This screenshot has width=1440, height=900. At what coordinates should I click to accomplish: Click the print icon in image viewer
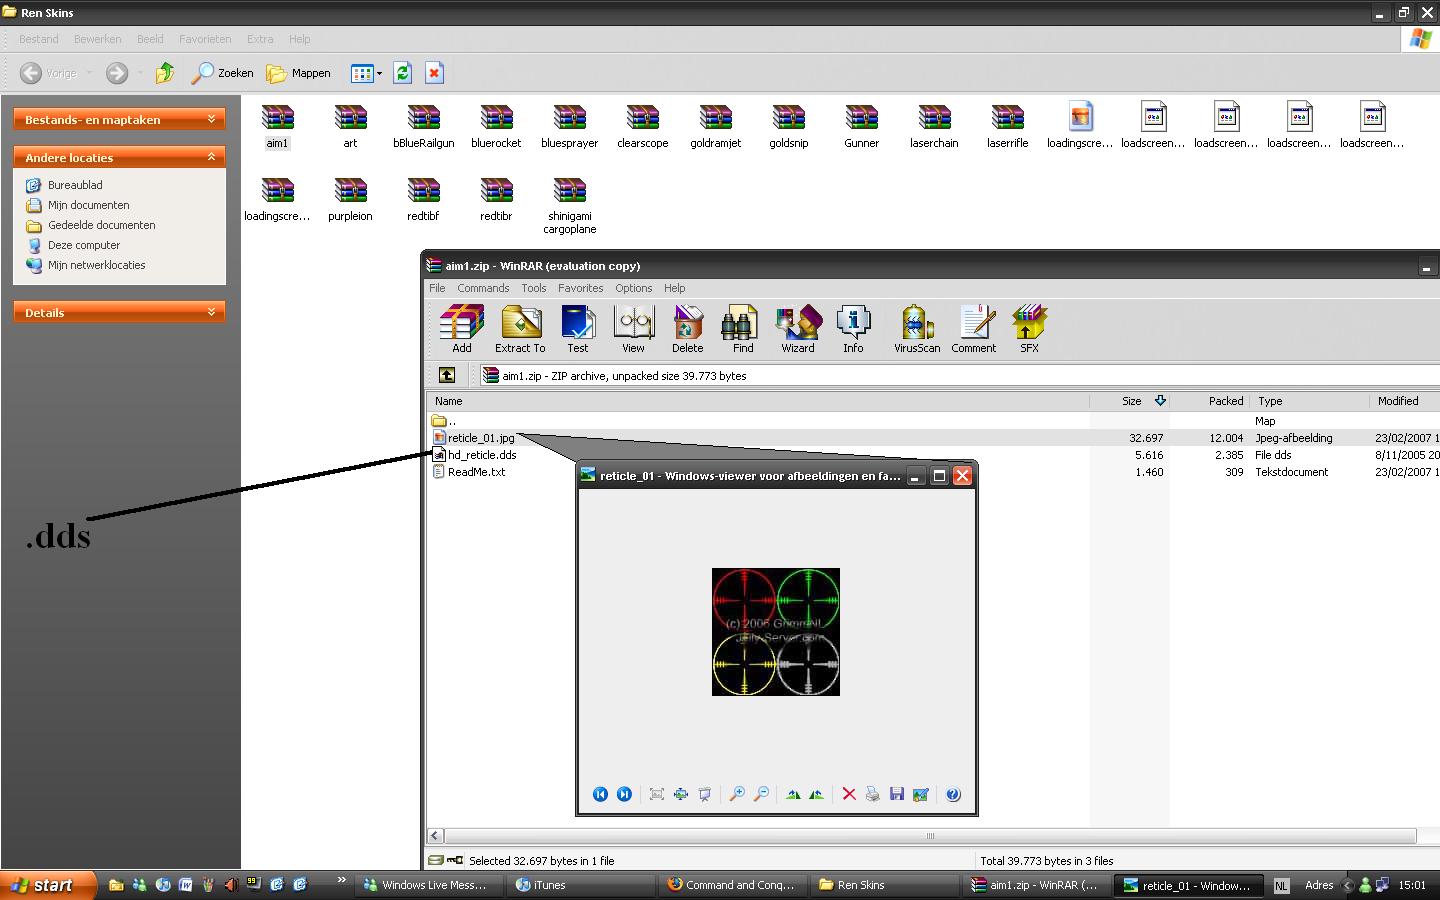[872, 794]
